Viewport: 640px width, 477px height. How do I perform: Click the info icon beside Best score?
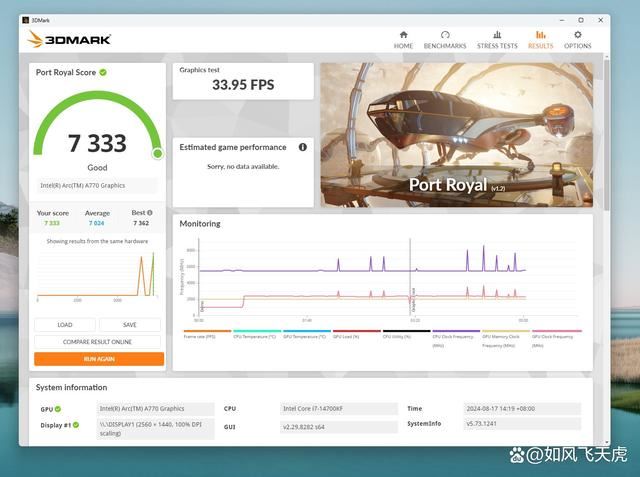tap(150, 212)
